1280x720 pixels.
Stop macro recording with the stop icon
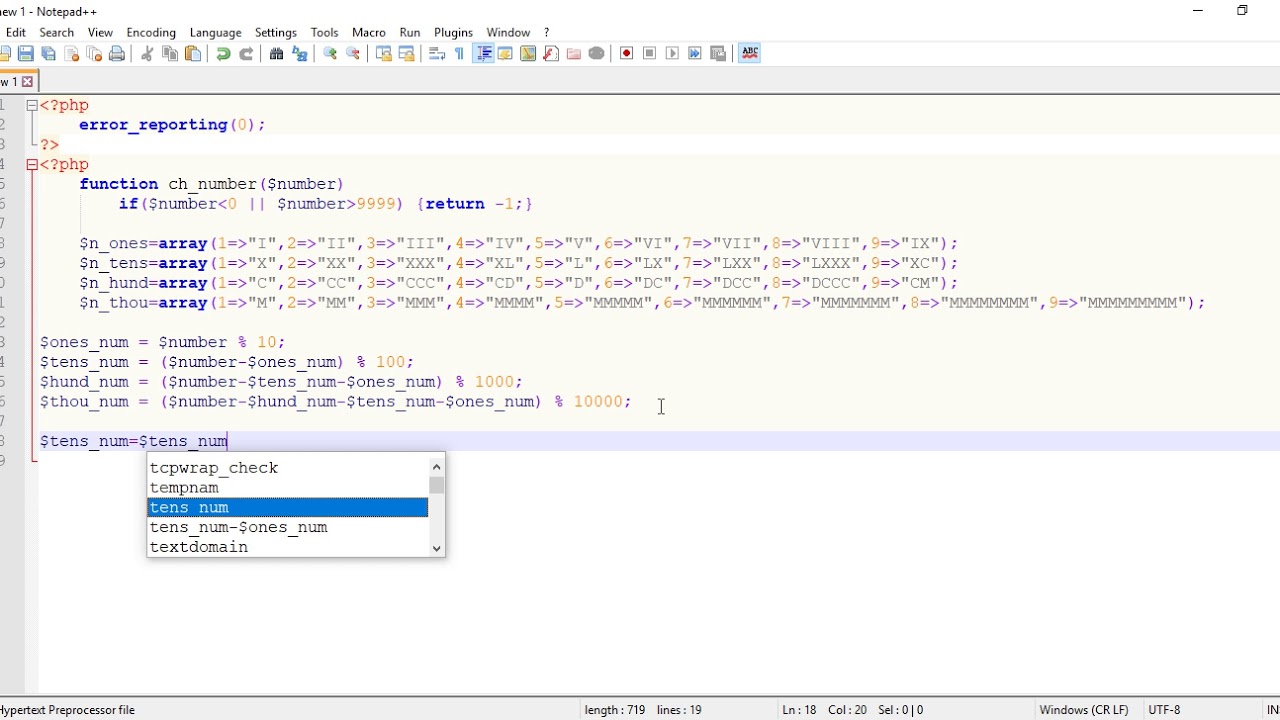(649, 53)
